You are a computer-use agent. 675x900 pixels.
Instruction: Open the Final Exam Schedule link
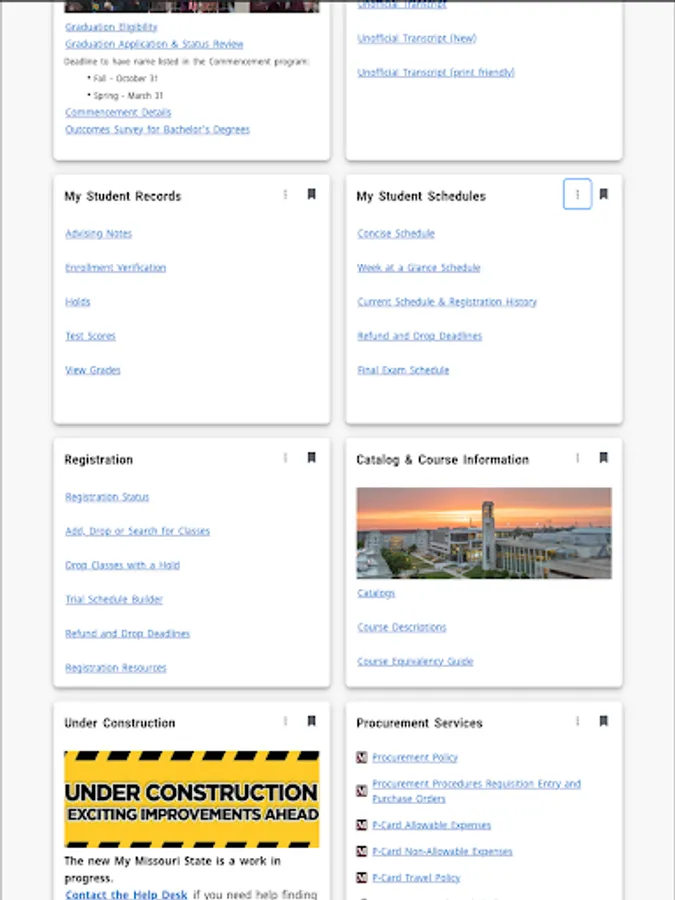click(403, 370)
